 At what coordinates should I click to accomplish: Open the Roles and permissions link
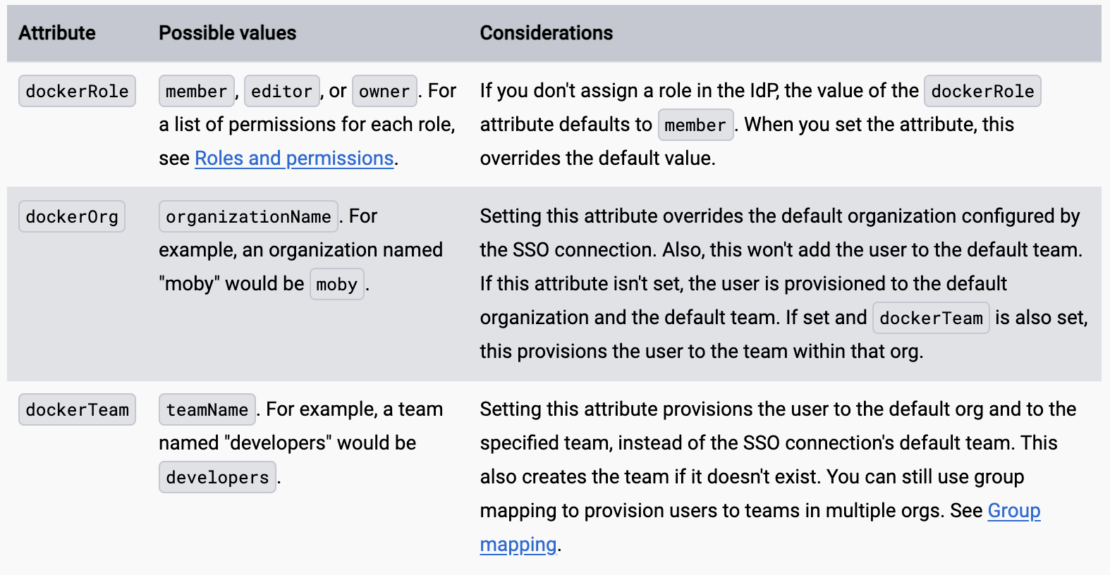click(x=294, y=158)
